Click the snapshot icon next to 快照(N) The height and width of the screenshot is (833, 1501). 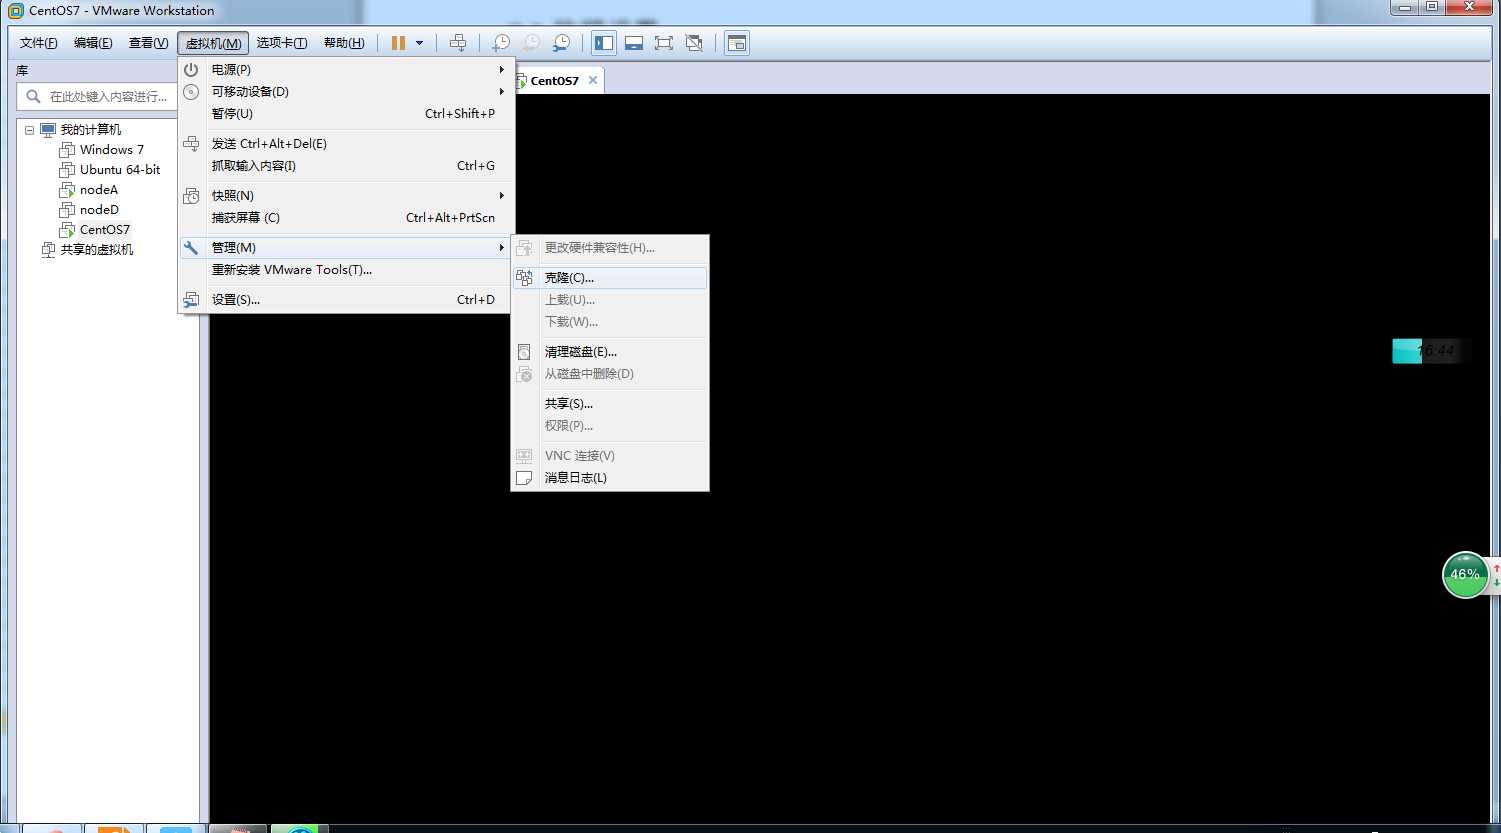point(191,196)
